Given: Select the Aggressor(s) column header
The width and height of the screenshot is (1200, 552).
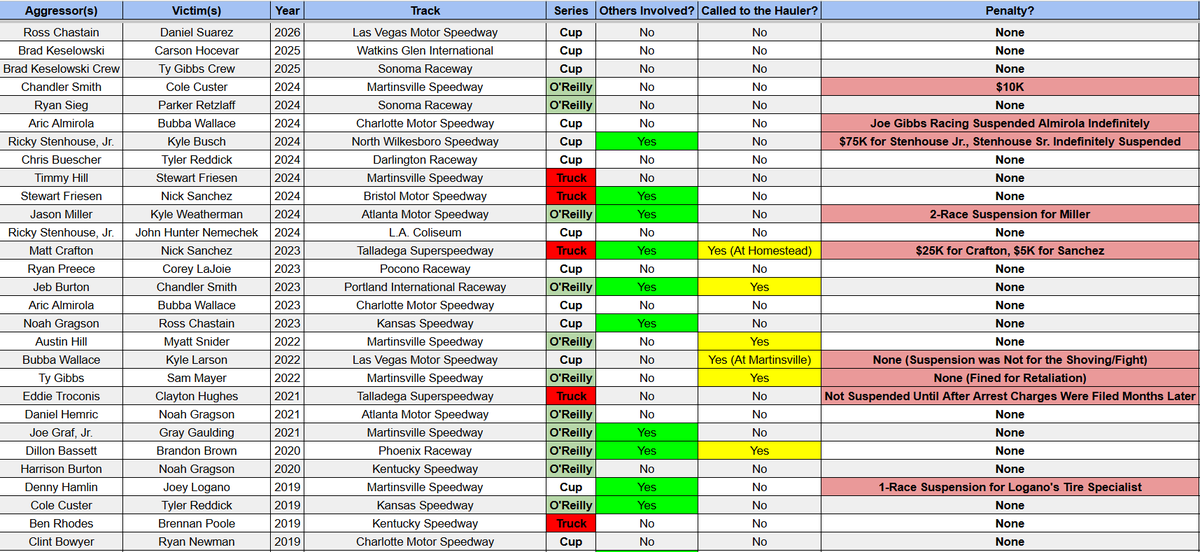Looking at the screenshot, I should click(x=61, y=11).
